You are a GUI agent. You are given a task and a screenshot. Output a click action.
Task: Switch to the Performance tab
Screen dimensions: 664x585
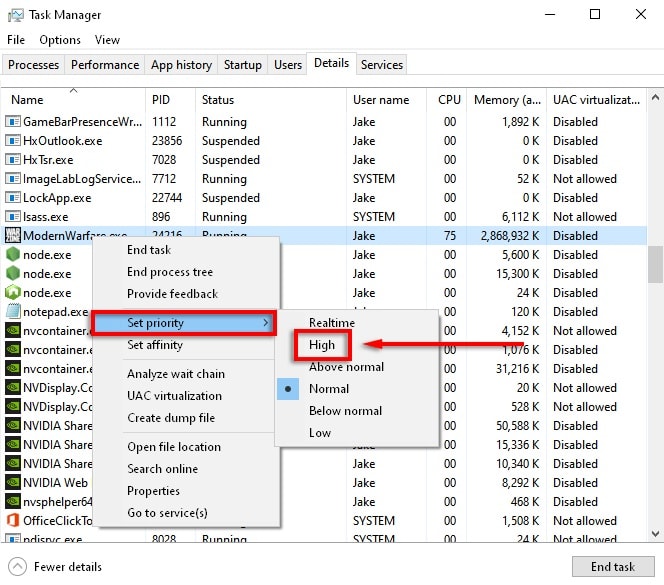click(x=105, y=65)
